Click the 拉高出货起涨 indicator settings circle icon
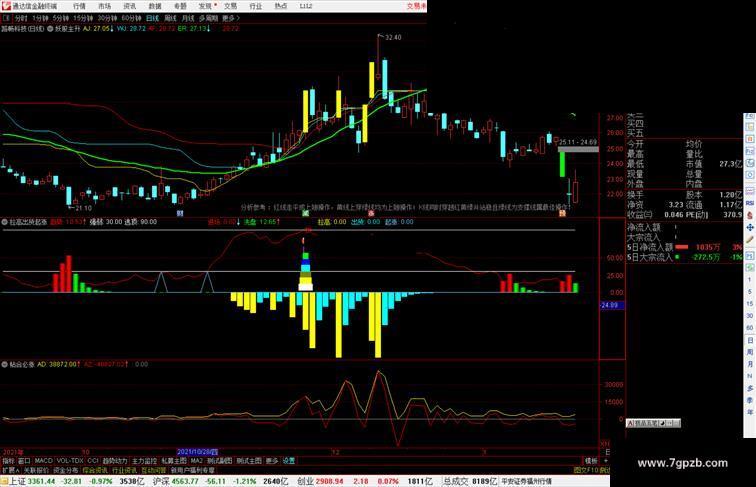 pyautogui.click(x=5, y=222)
